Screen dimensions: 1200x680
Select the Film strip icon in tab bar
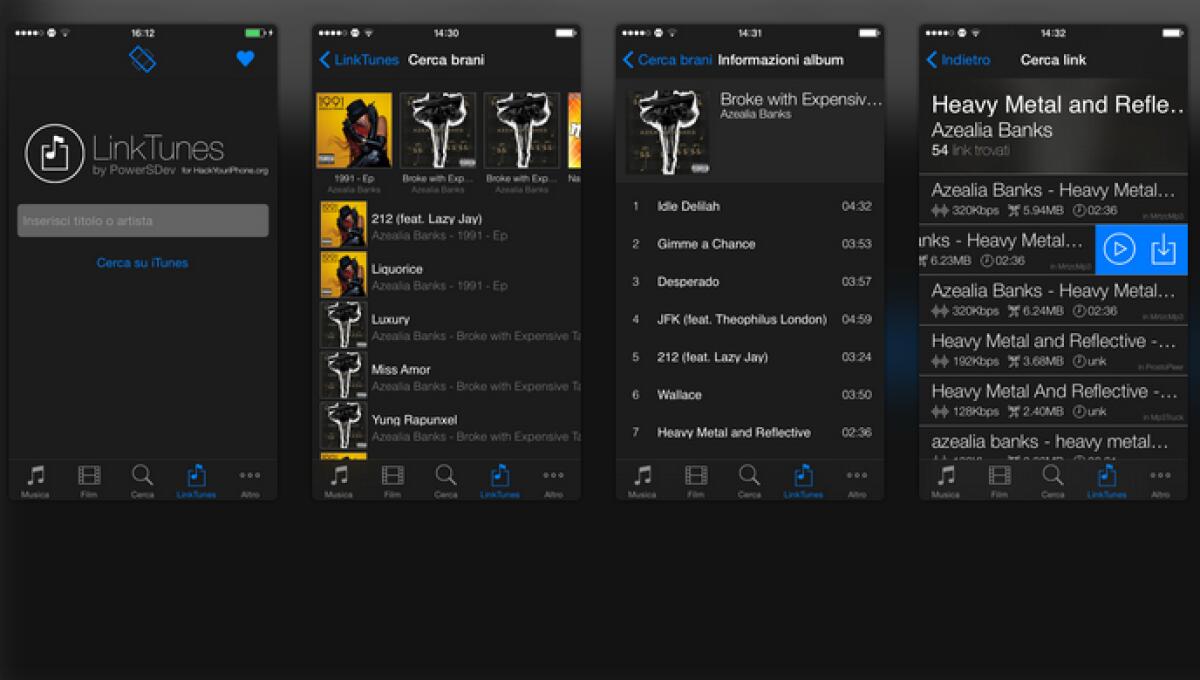pyautogui.click(x=89, y=477)
